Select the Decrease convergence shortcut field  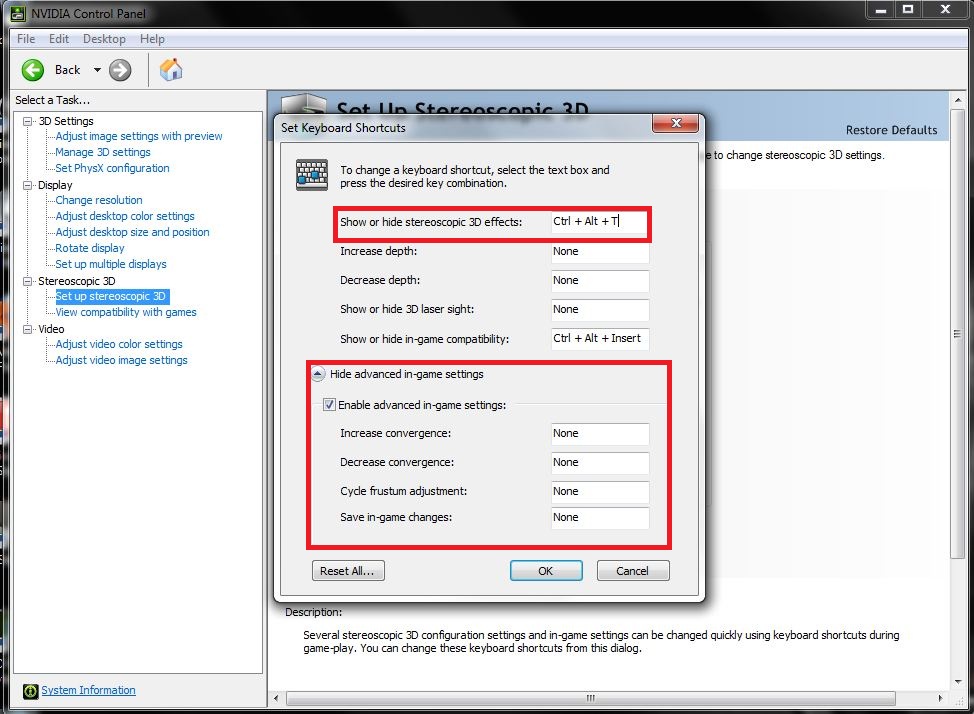600,463
